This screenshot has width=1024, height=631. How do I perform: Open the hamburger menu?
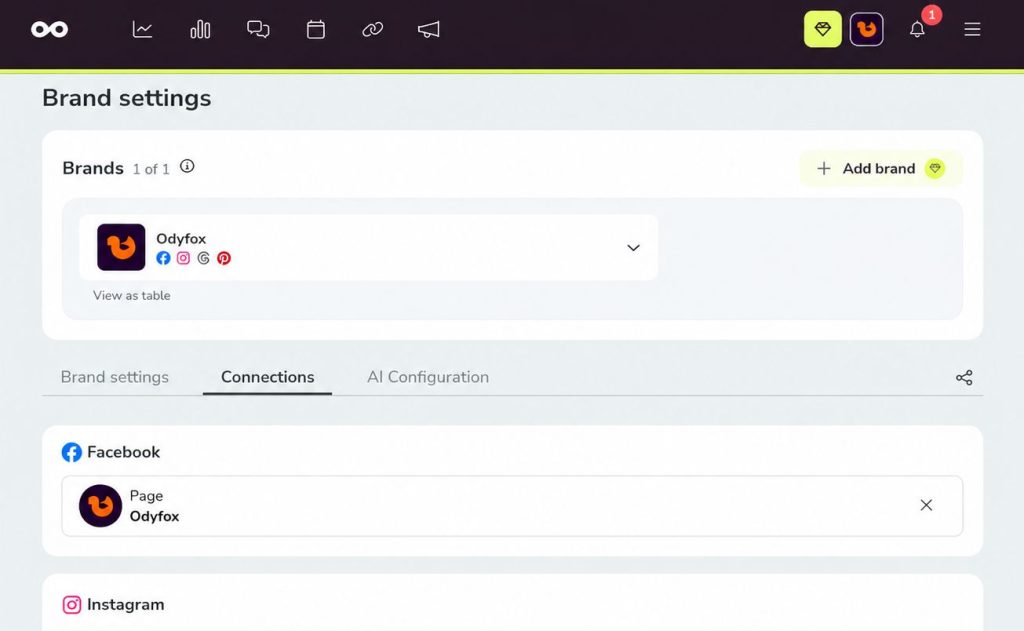[x=972, y=29]
